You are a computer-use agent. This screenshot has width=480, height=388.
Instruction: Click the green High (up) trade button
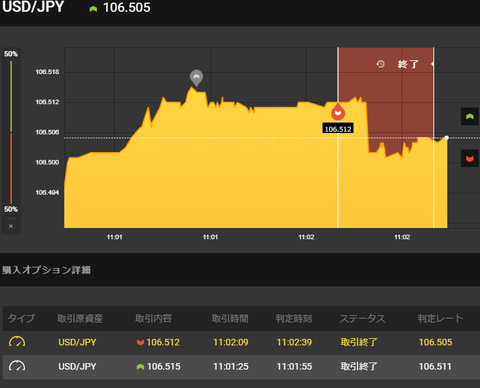point(470,116)
